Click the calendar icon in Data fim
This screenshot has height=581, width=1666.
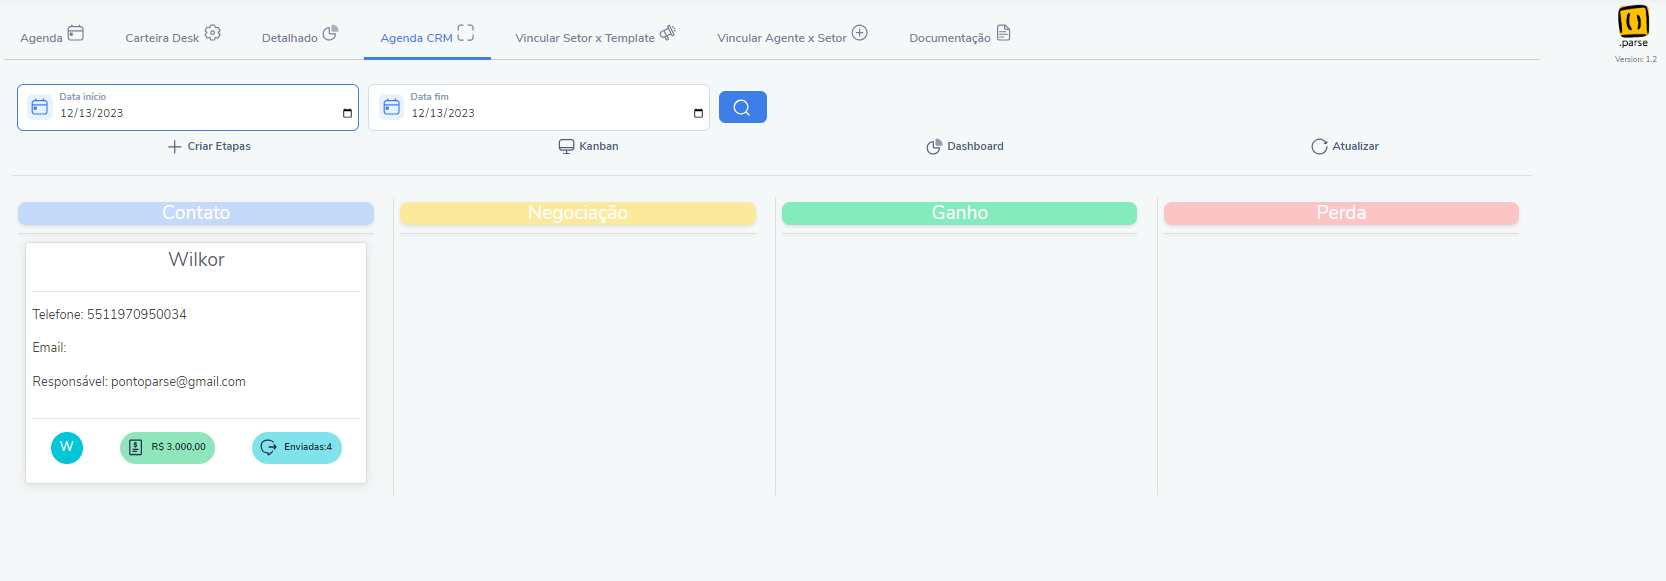coord(391,107)
